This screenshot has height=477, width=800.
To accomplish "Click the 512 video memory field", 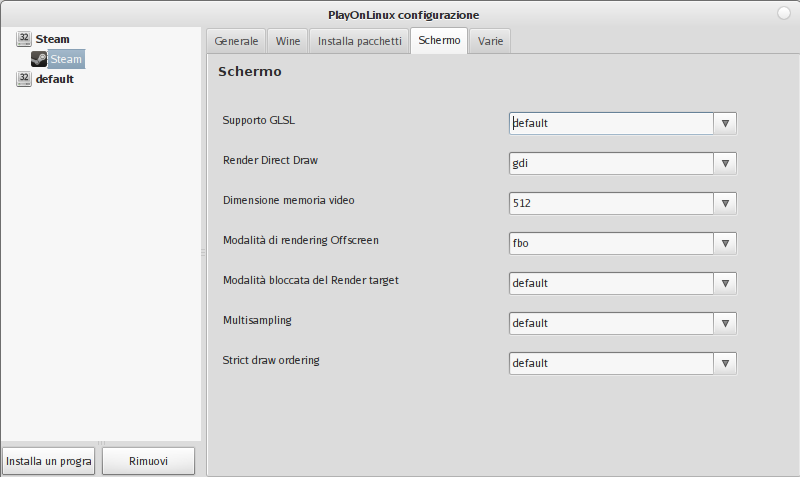I will (611, 204).
